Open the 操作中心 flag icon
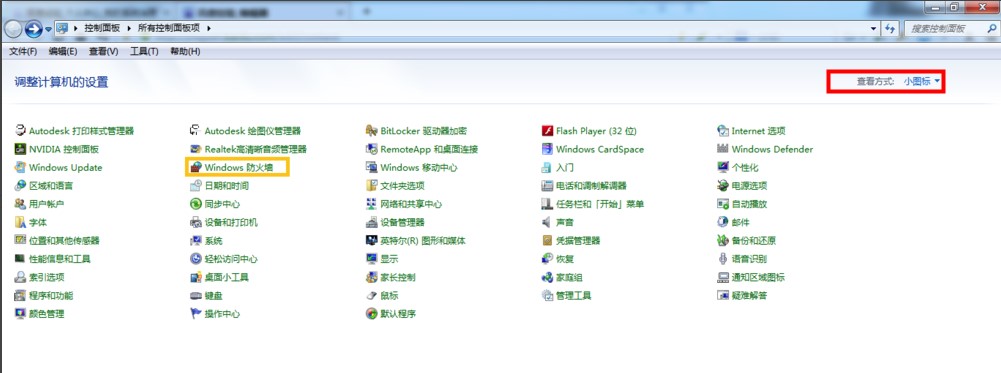 195,314
